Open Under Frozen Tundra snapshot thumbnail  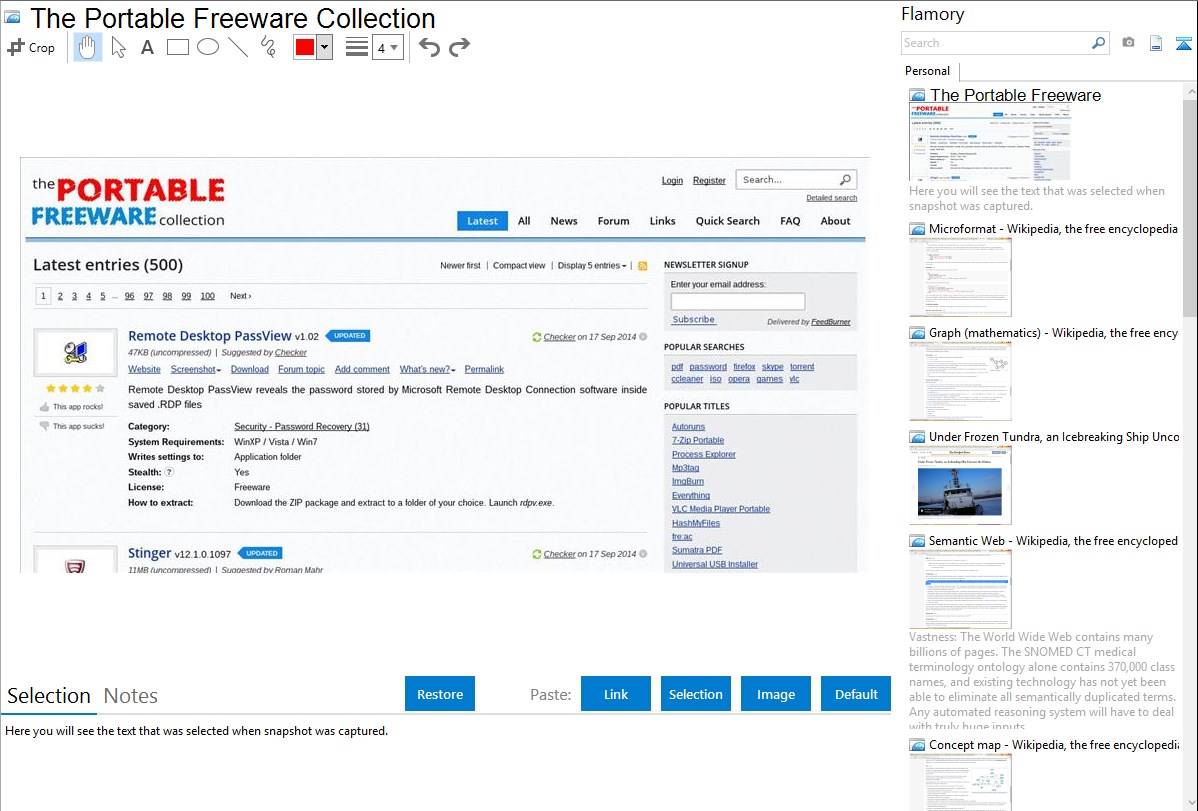coord(960,485)
